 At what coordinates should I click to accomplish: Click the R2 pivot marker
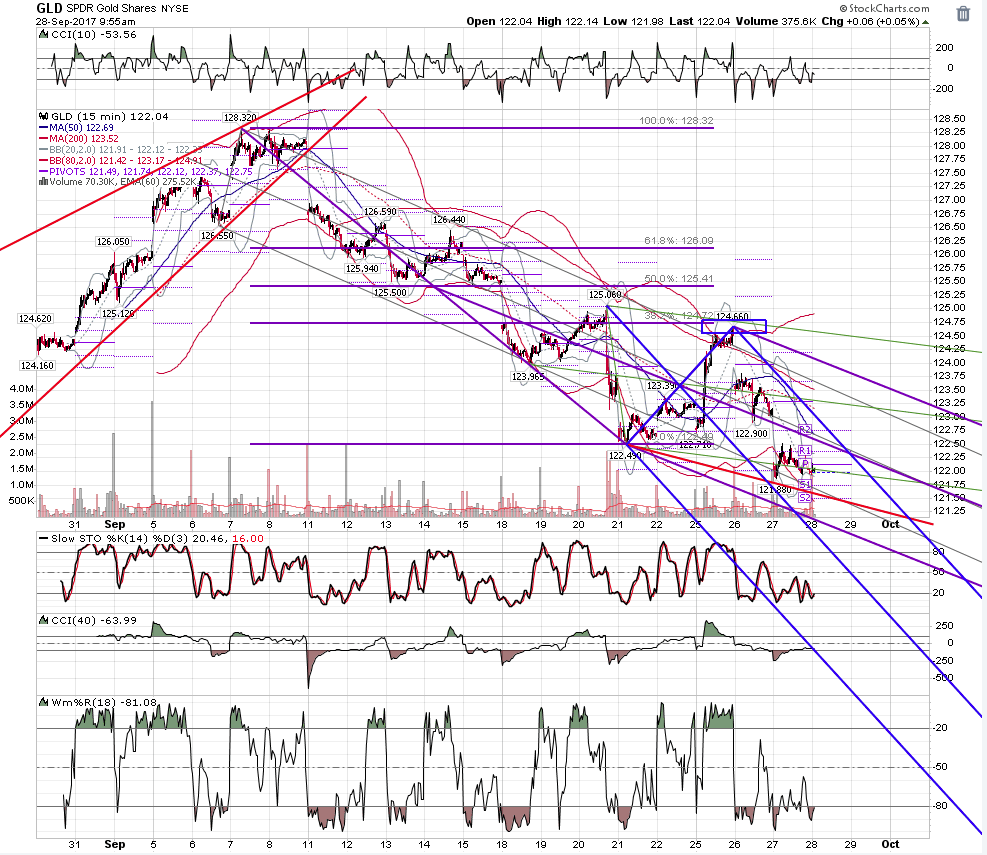click(x=805, y=429)
